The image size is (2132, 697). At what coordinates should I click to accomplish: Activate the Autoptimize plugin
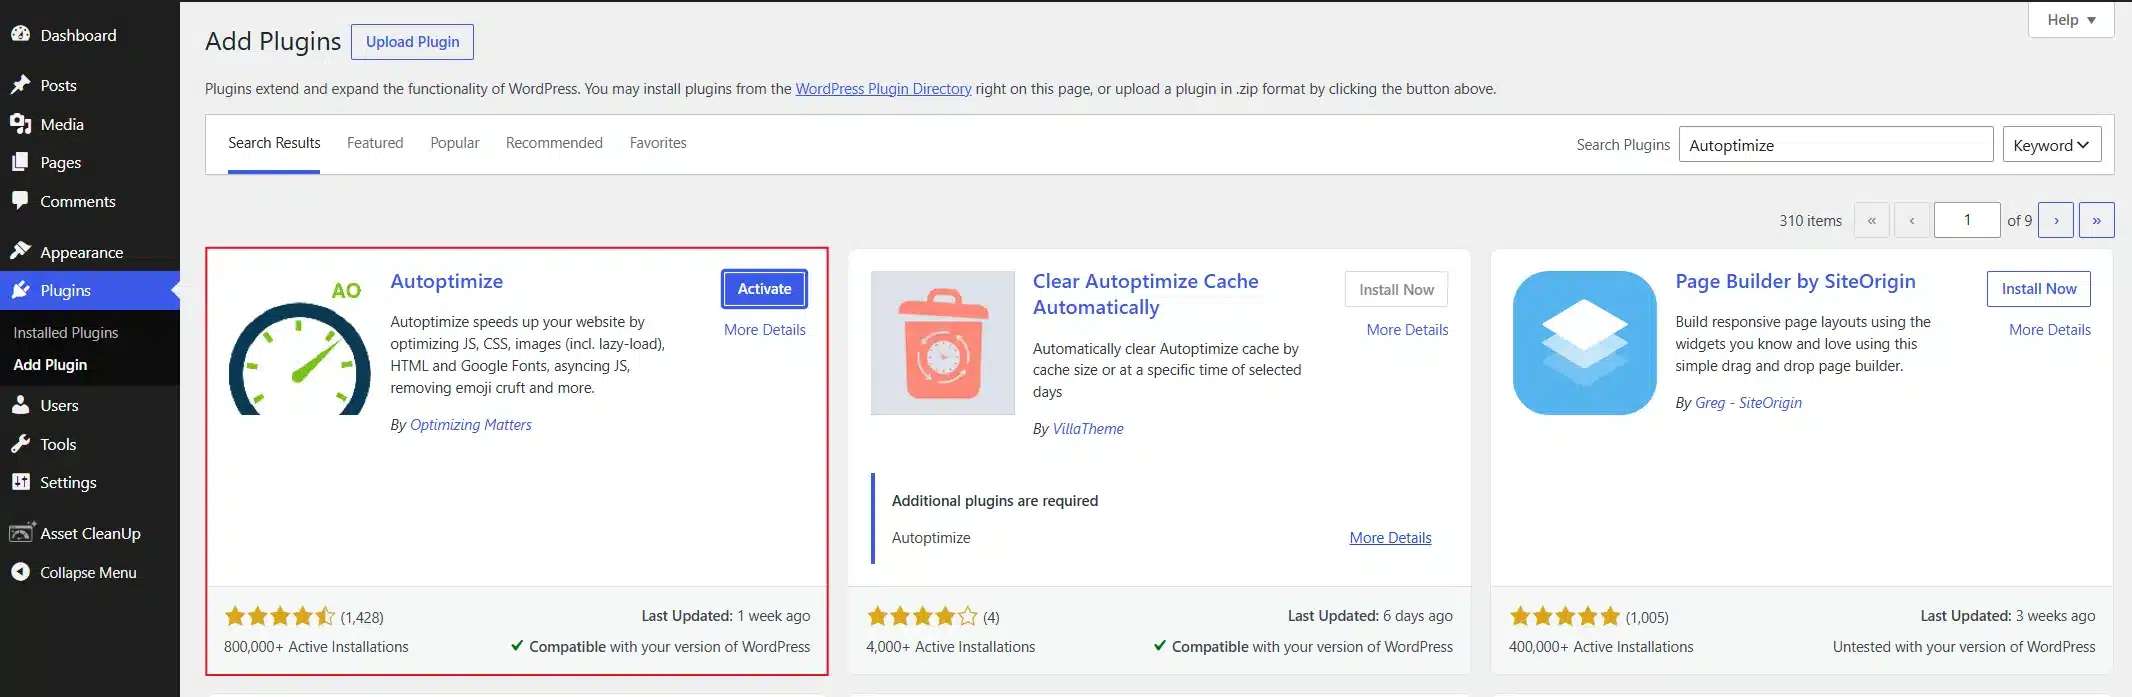pos(764,289)
